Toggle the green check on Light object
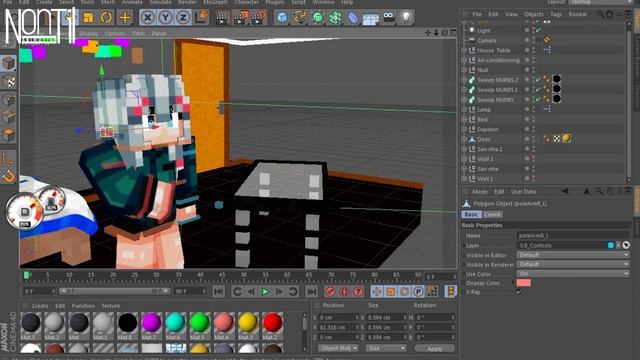 [x=538, y=30]
